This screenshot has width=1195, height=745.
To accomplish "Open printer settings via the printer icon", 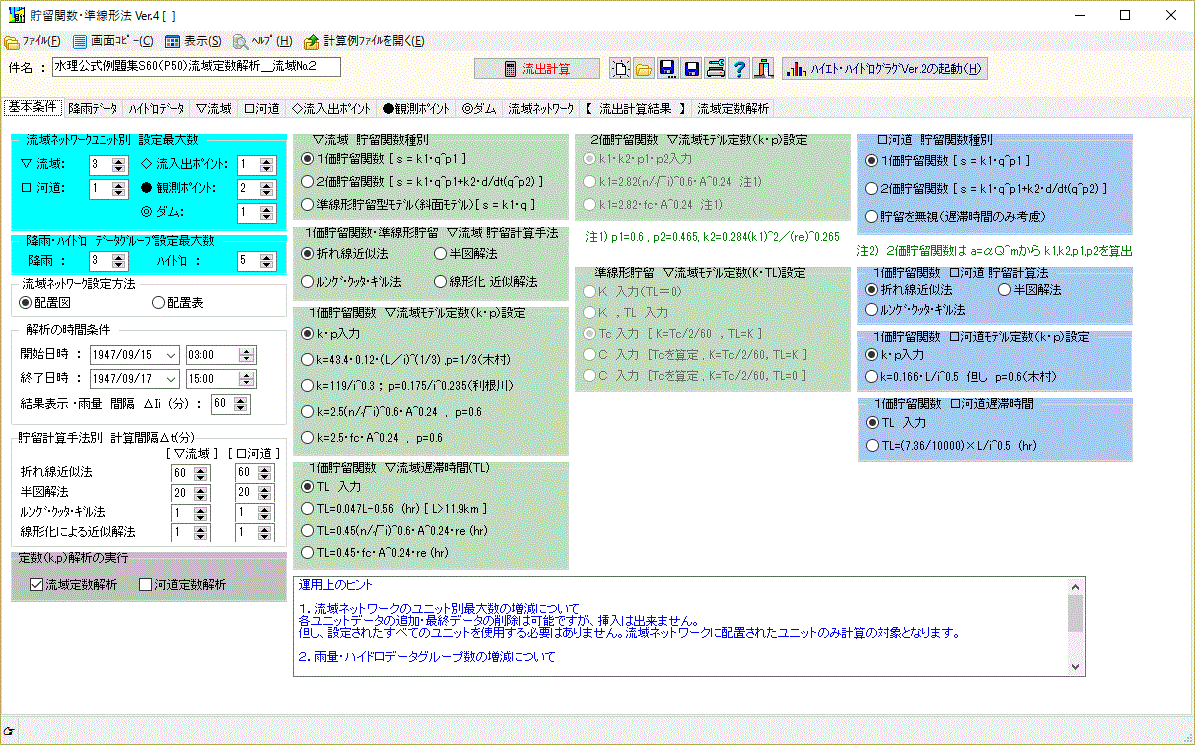I will pyautogui.click(x=714, y=68).
